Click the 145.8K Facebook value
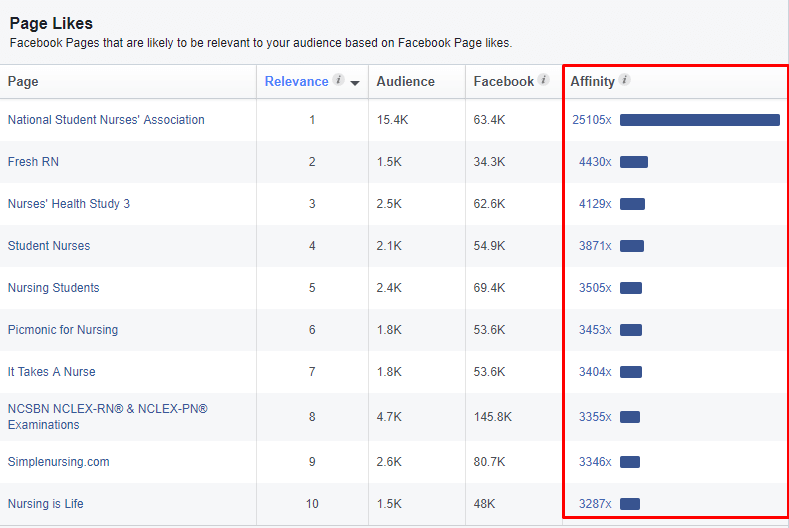The image size is (789, 528). (x=493, y=417)
